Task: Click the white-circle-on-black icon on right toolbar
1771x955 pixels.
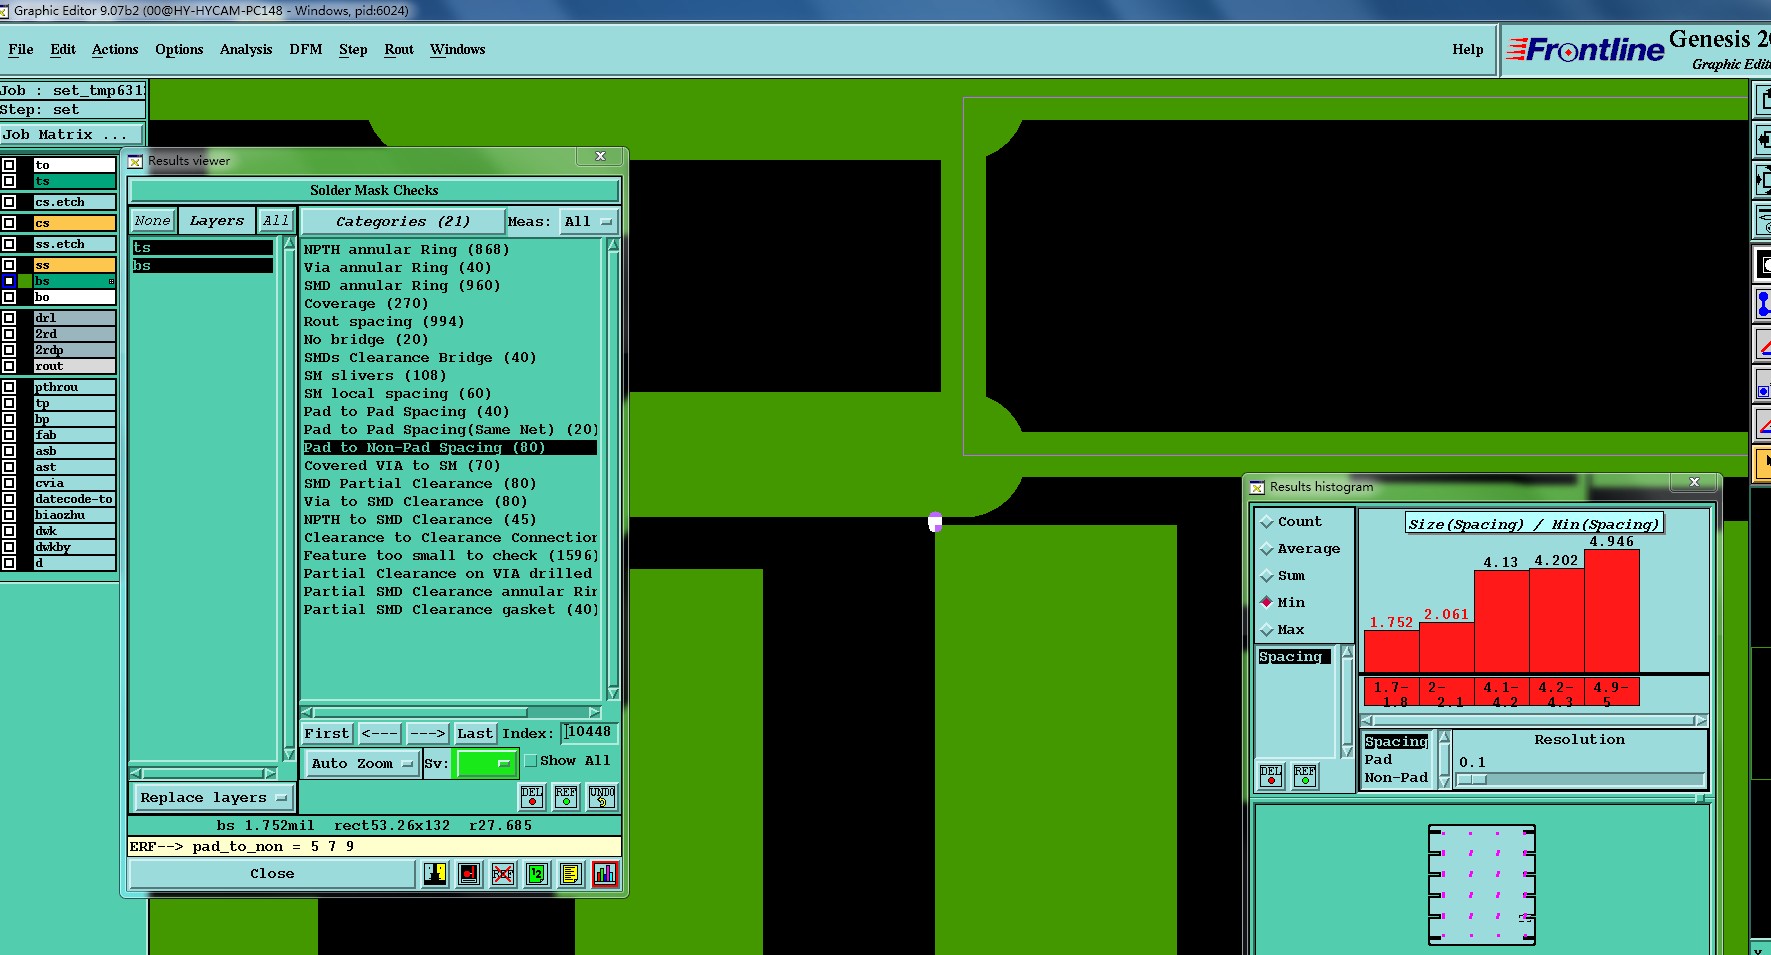Action: coord(1763,264)
